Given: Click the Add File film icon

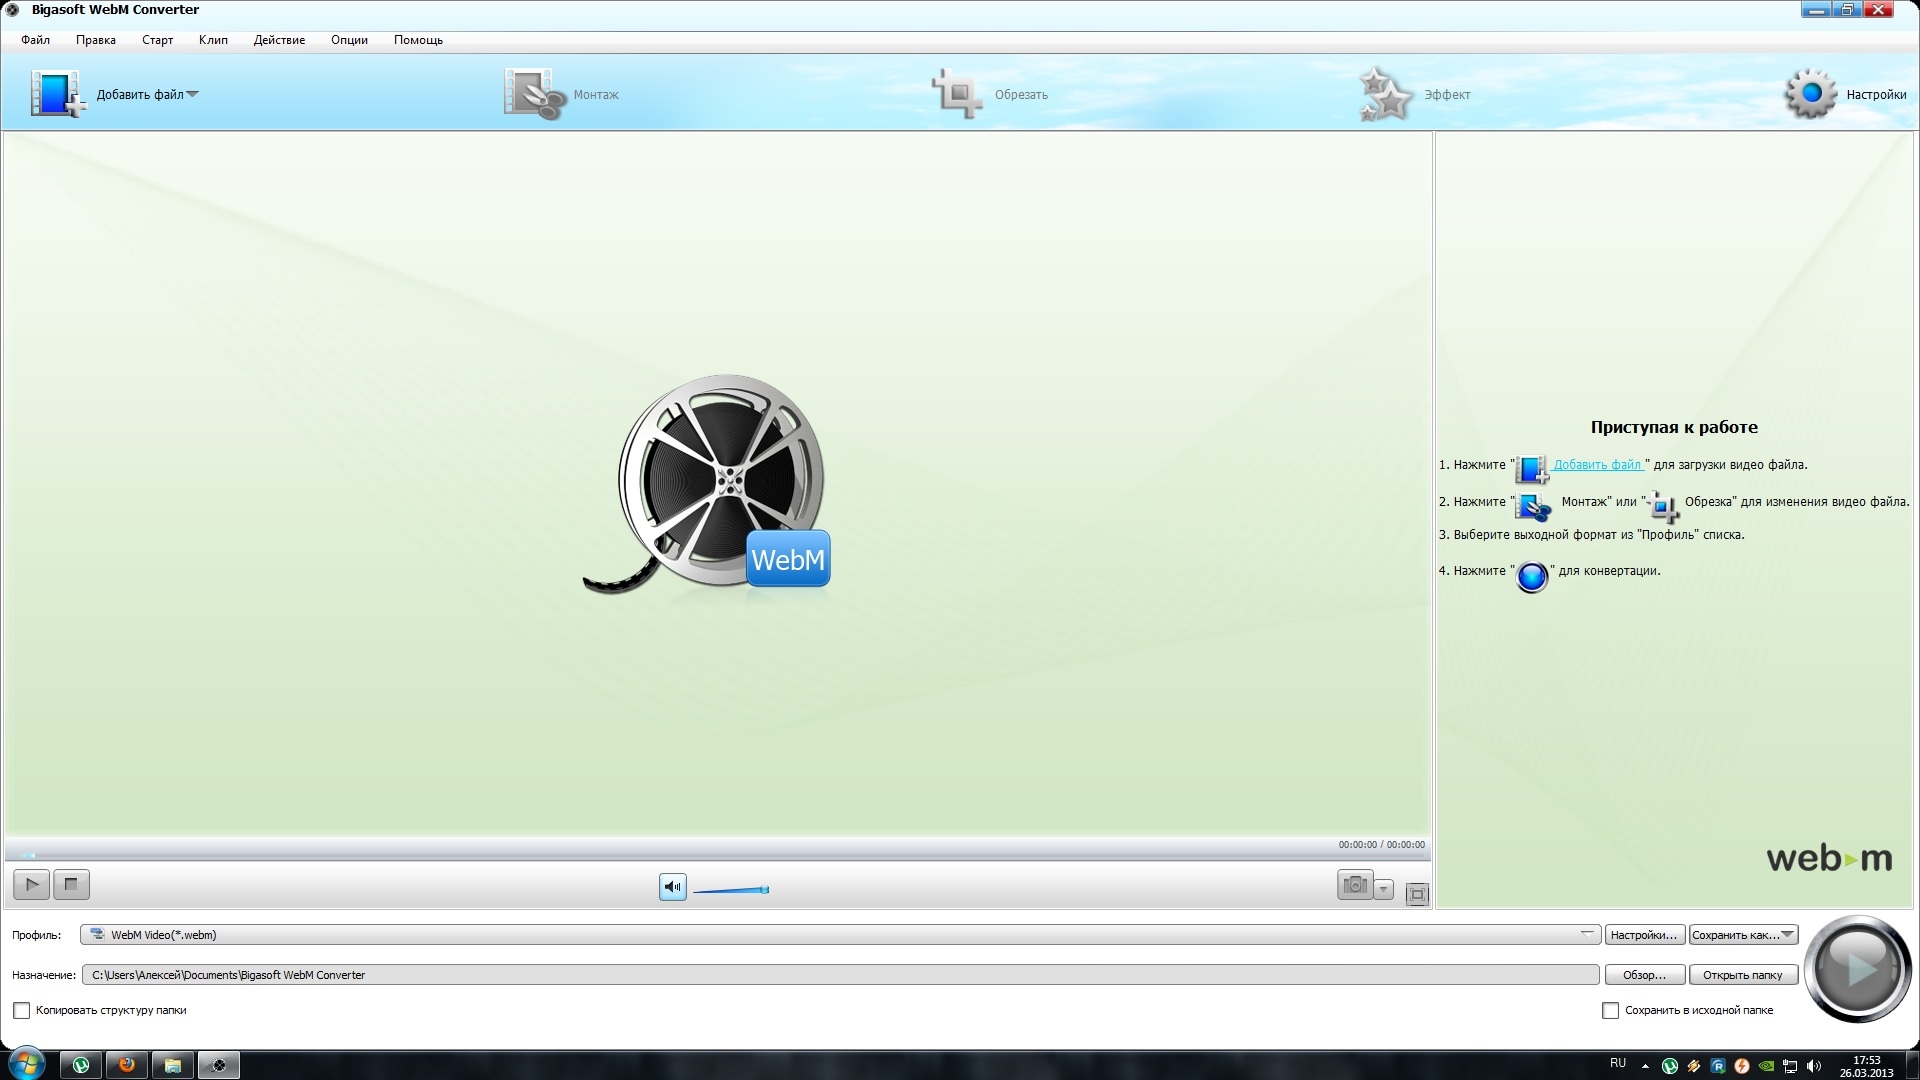Looking at the screenshot, I should [57, 94].
